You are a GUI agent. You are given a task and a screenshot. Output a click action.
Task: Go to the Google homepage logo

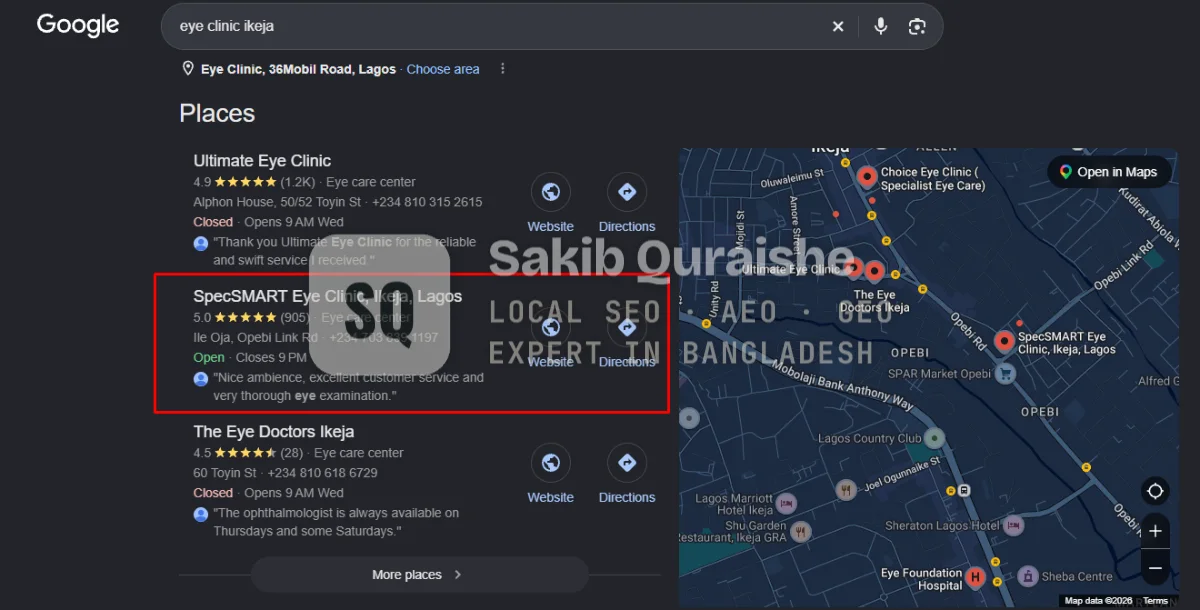78,25
